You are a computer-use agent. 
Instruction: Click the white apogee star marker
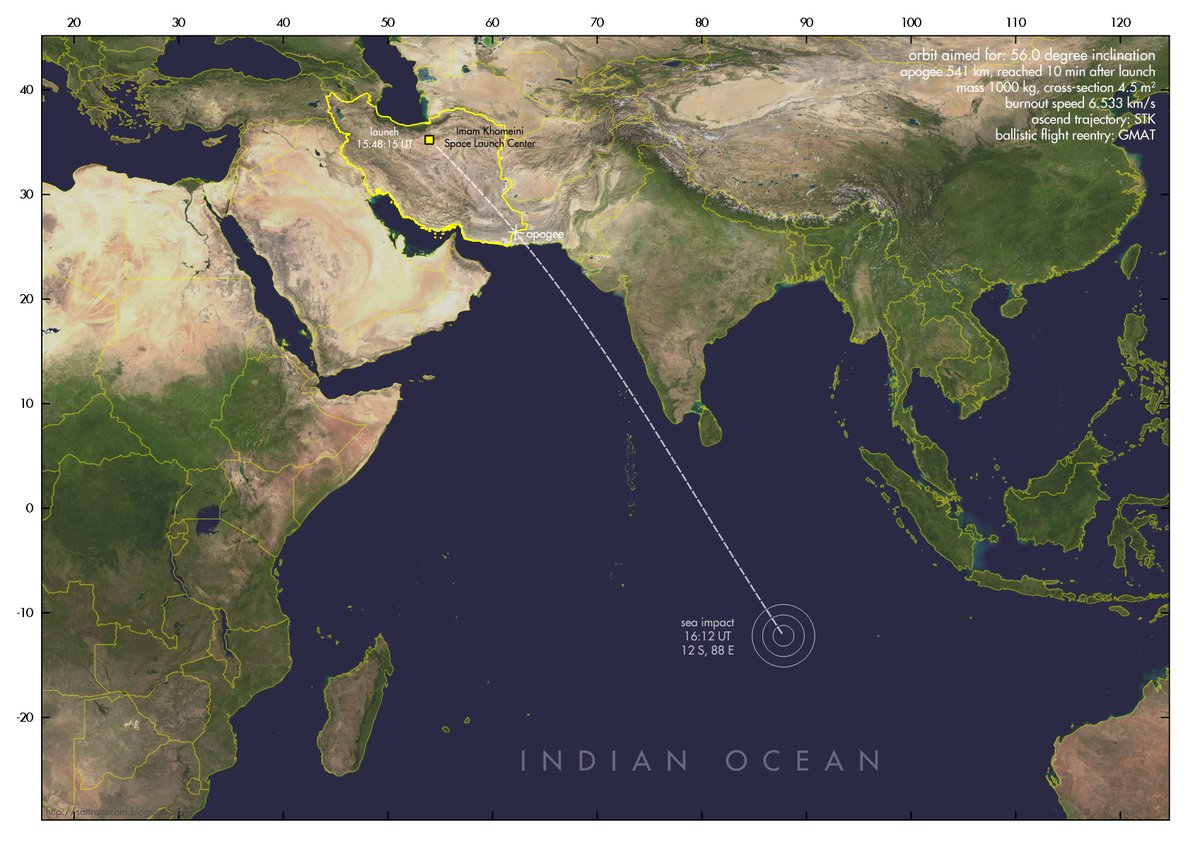515,232
